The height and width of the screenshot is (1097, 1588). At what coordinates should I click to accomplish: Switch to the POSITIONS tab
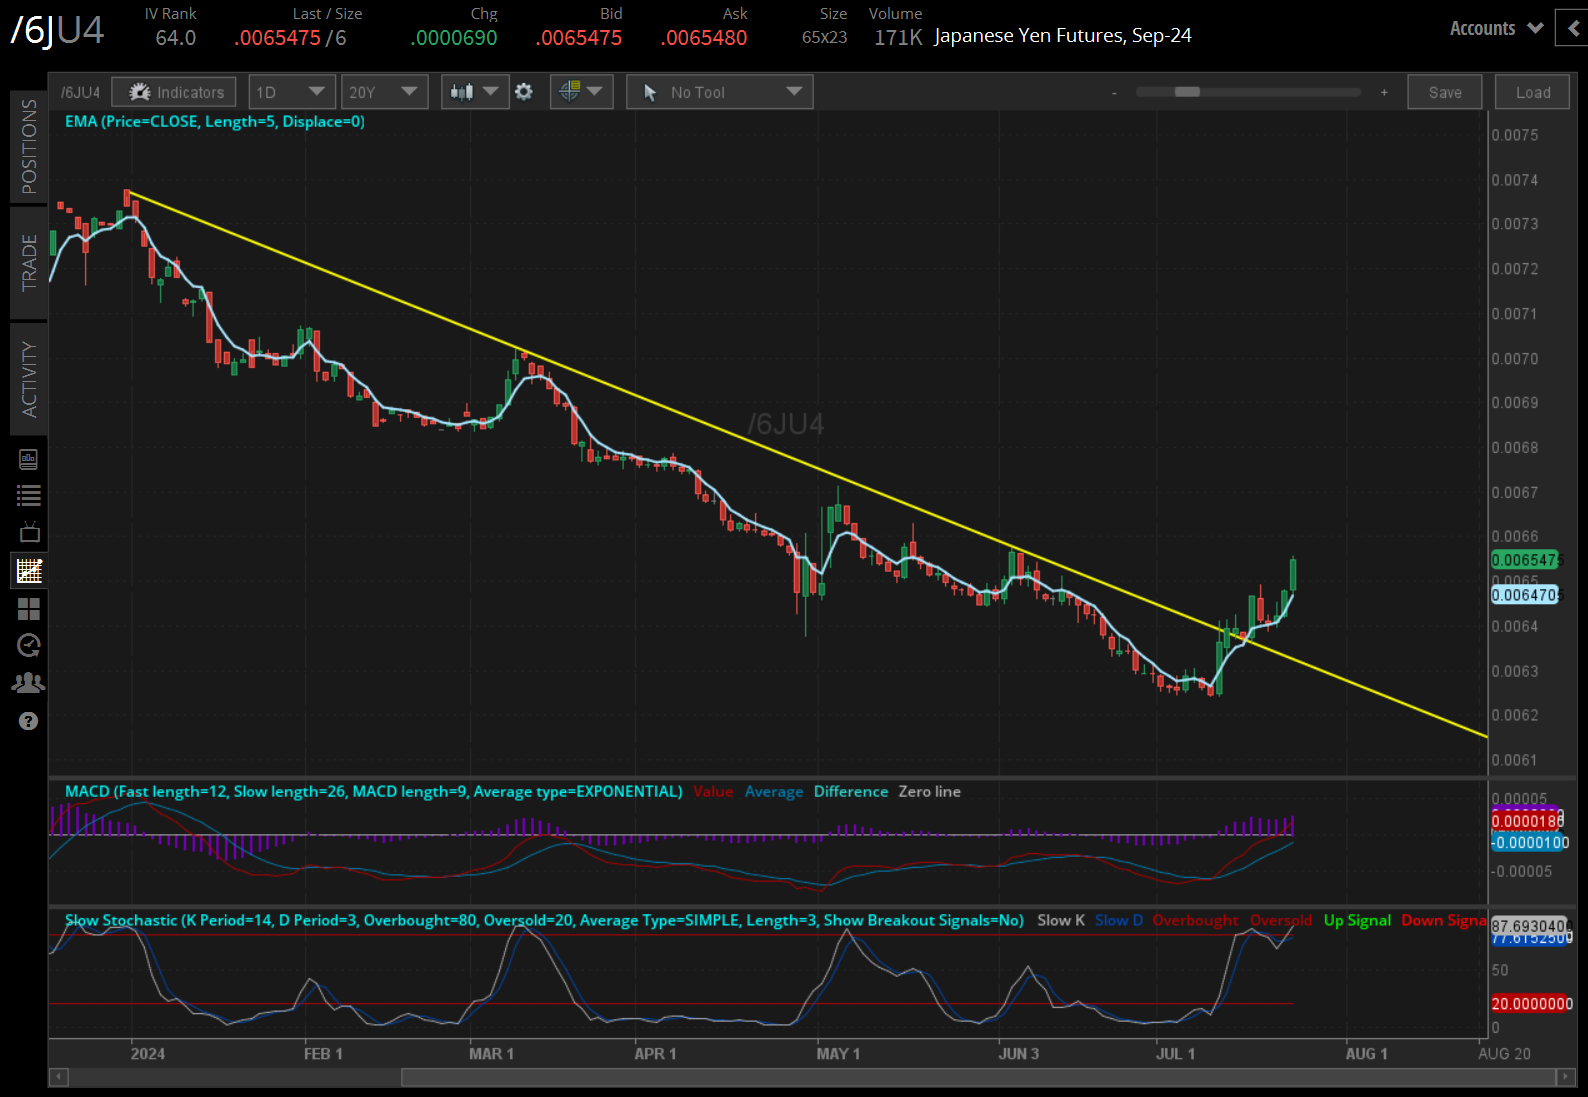pos(29,146)
